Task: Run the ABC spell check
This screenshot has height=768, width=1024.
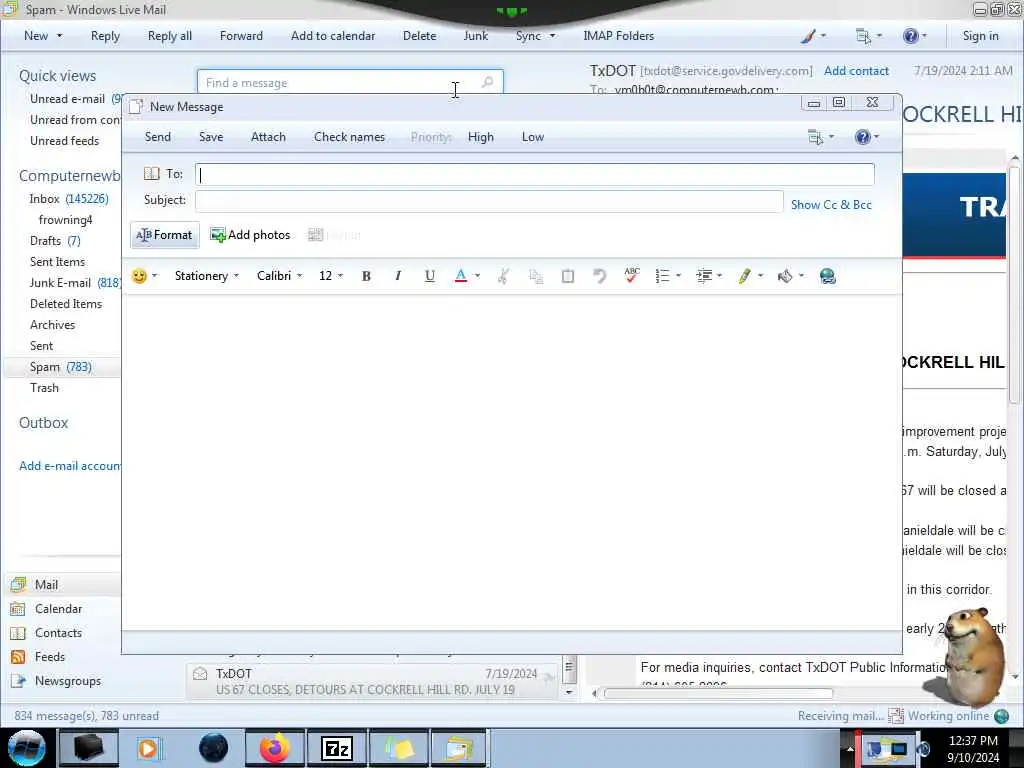Action: [632, 276]
